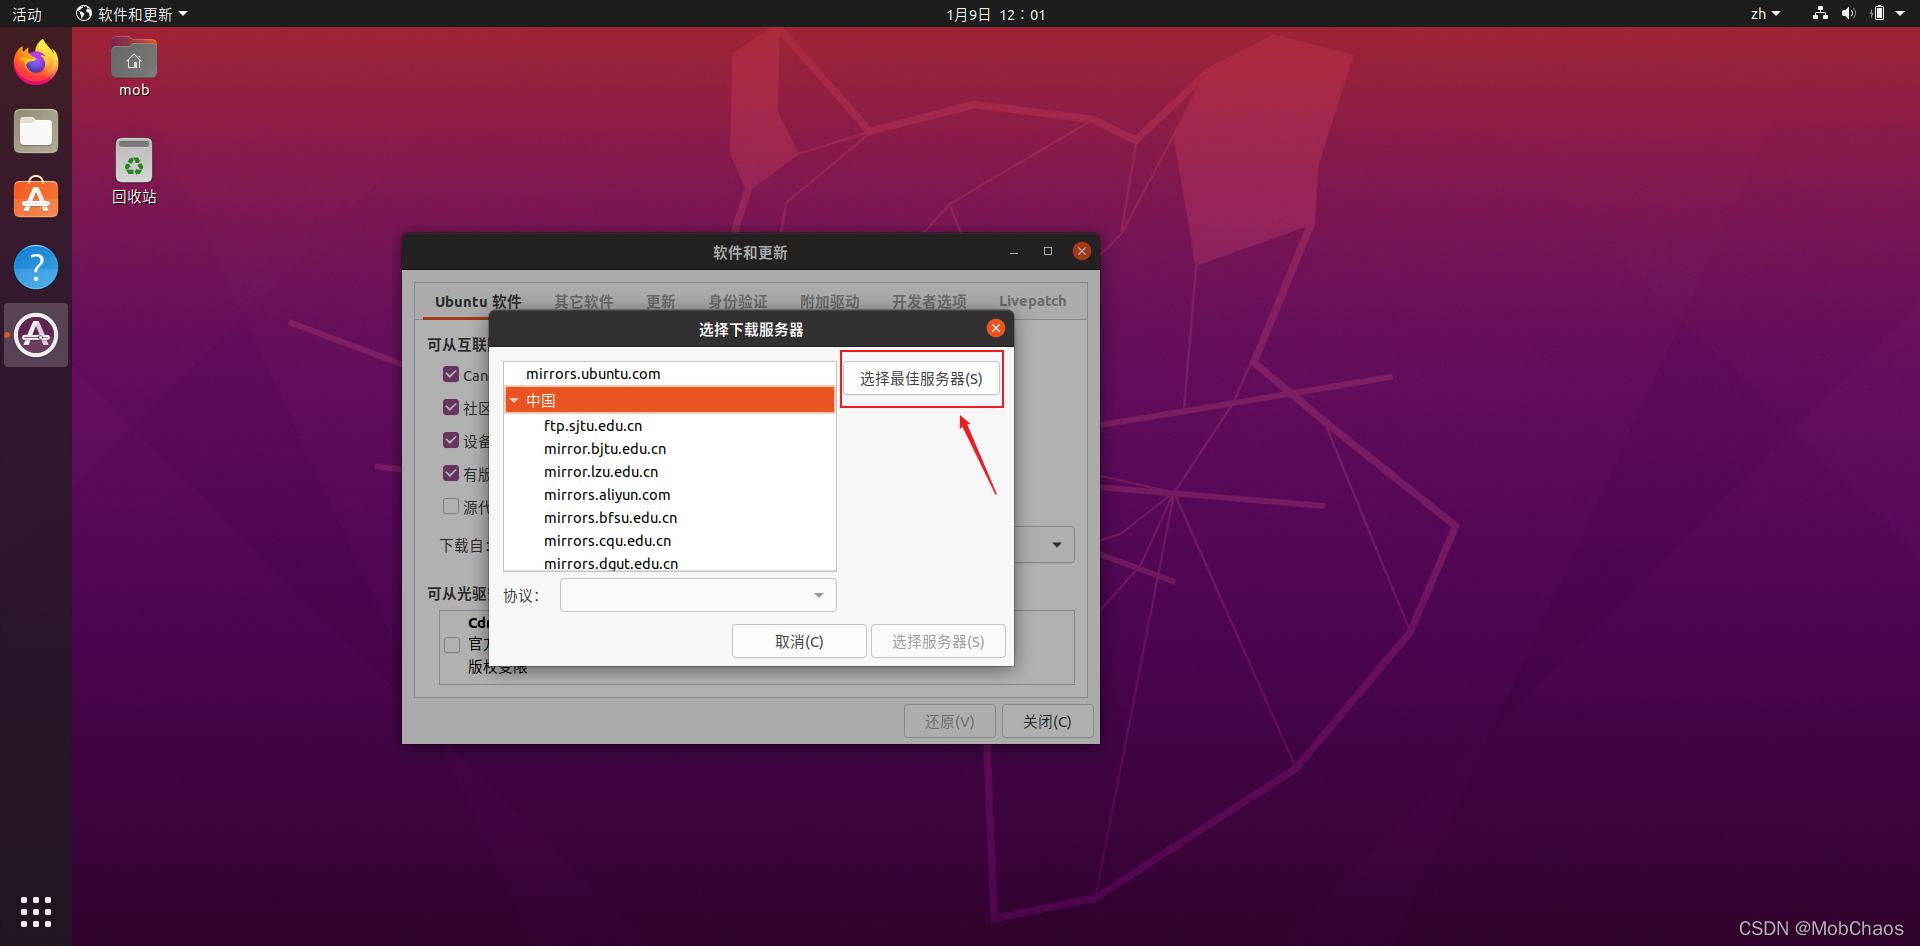
Task: Toggle the Canonical checkbox
Action: click(x=451, y=374)
